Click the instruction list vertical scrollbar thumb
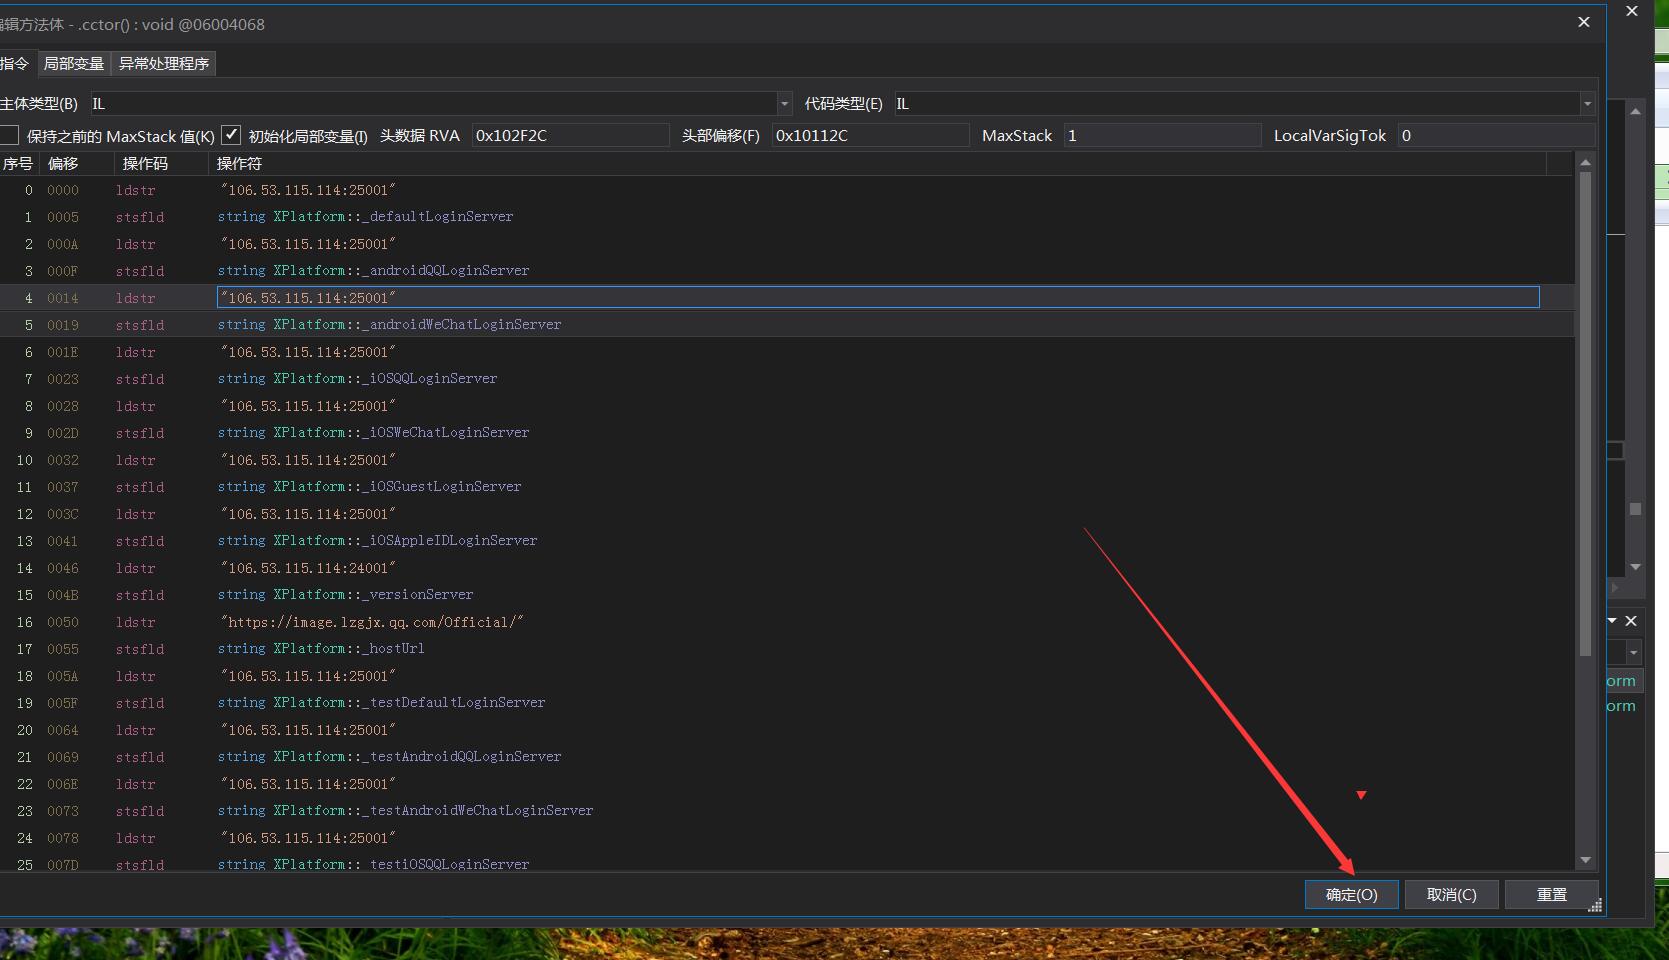The width and height of the screenshot is (1669, 960). click(x=1585, y=414)
